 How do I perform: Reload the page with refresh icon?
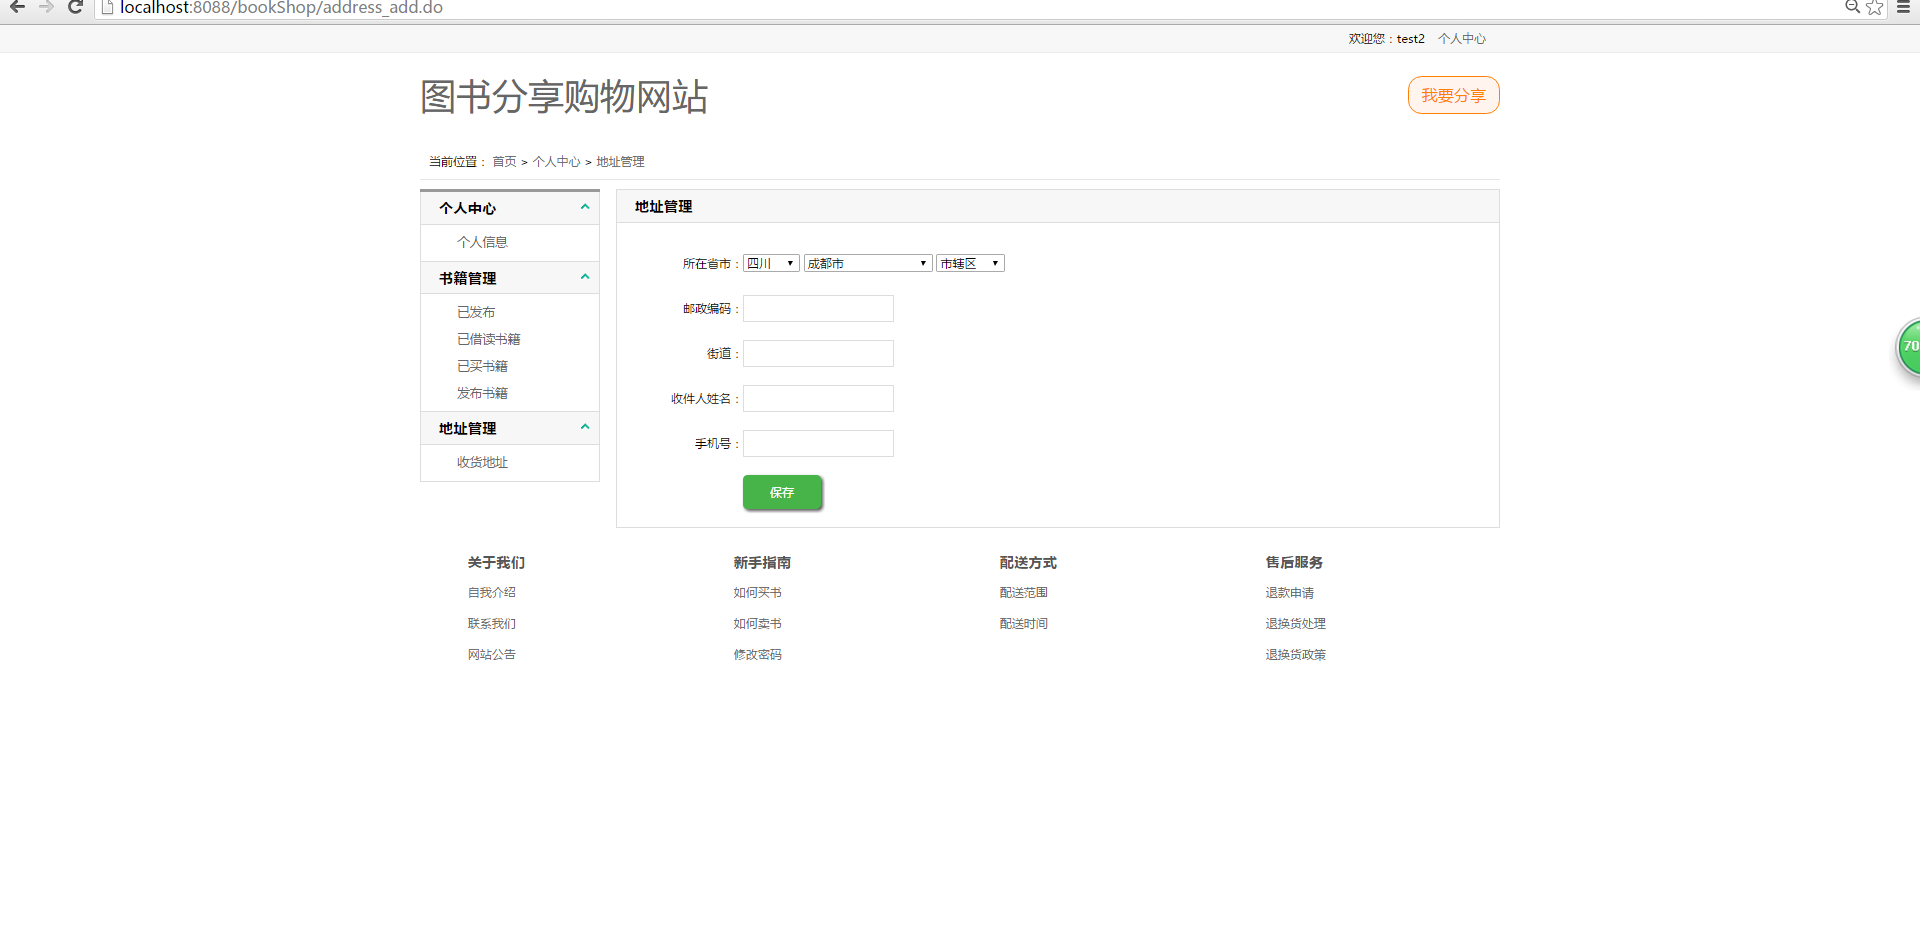coord(75,7)
